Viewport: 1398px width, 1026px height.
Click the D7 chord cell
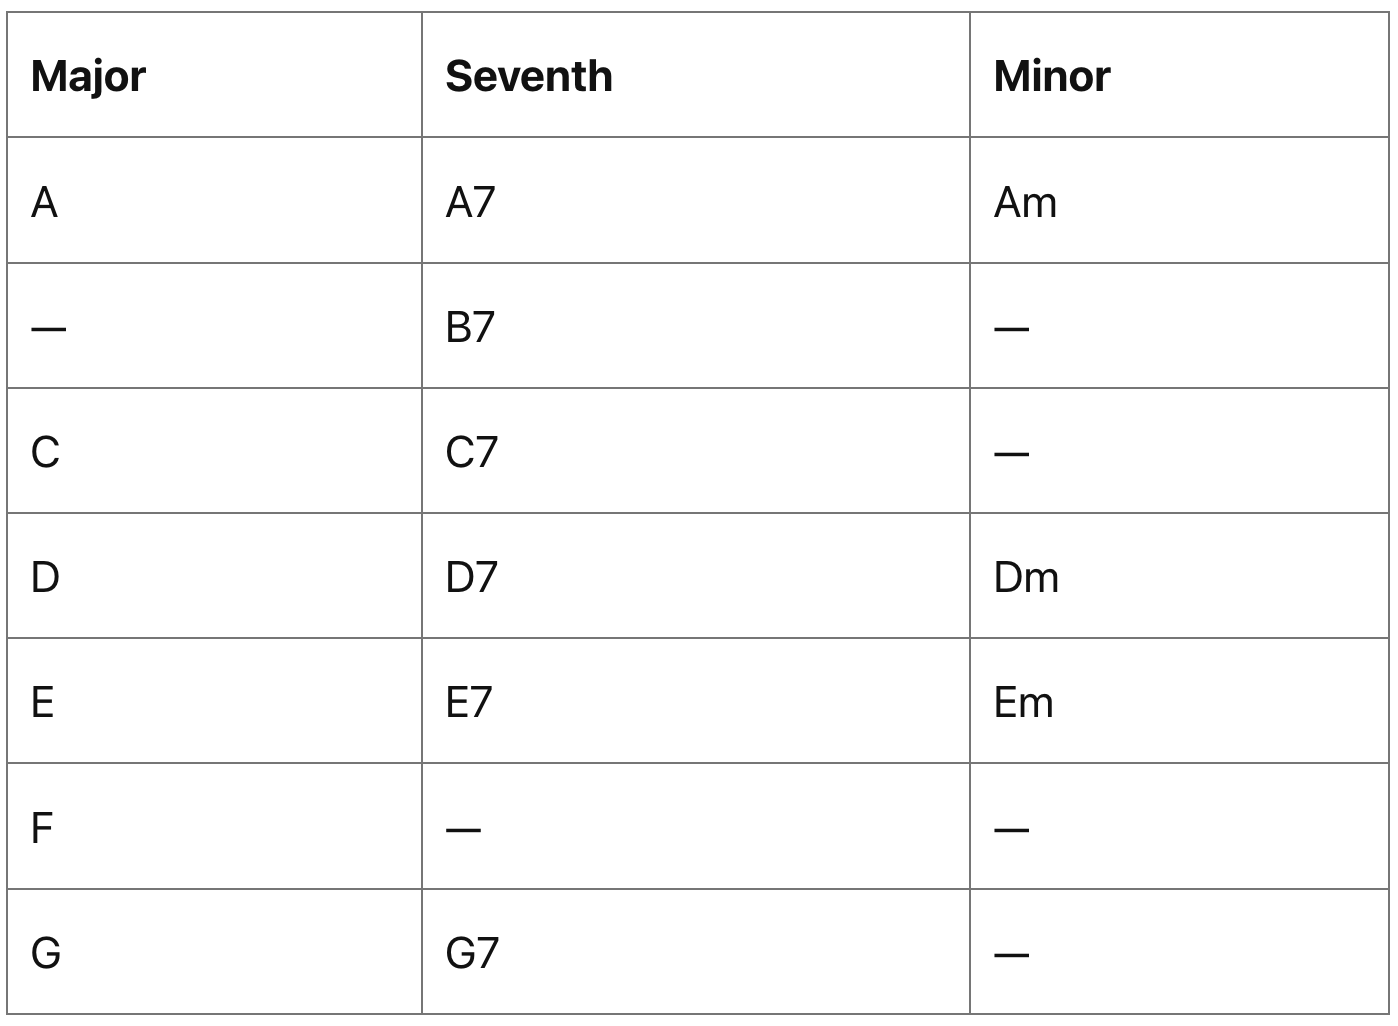point(471,578)
